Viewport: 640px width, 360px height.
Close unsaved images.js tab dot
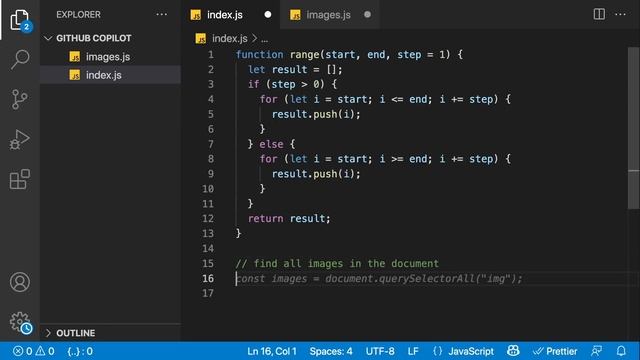[367, 15]
